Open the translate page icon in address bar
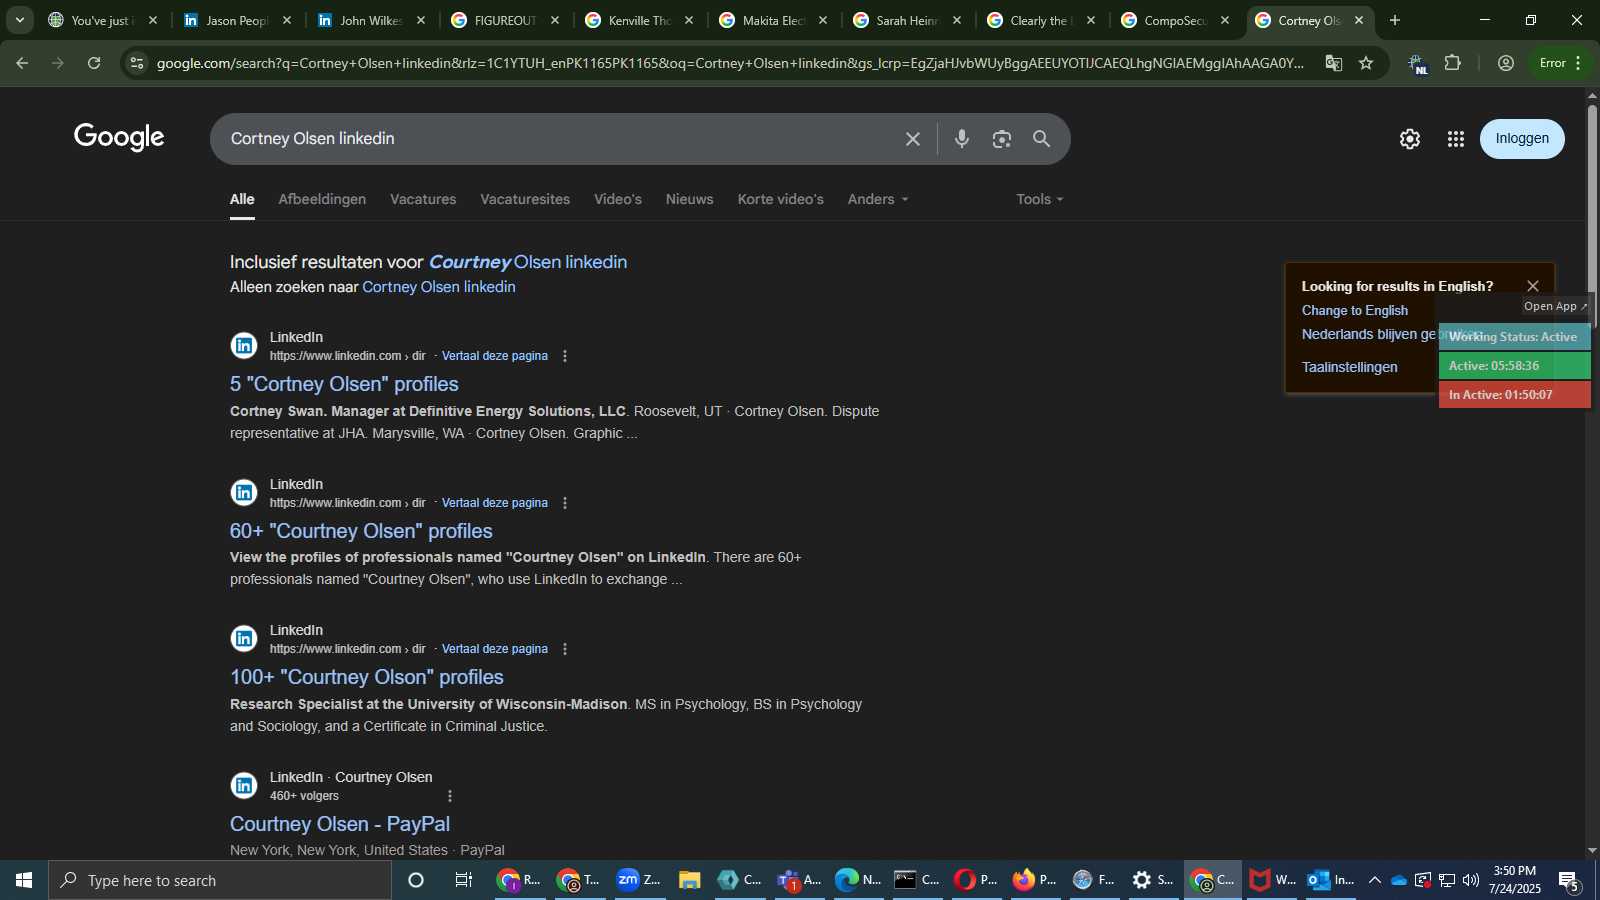Screen dimensions: 1600x900 (x=1333, y=63)
